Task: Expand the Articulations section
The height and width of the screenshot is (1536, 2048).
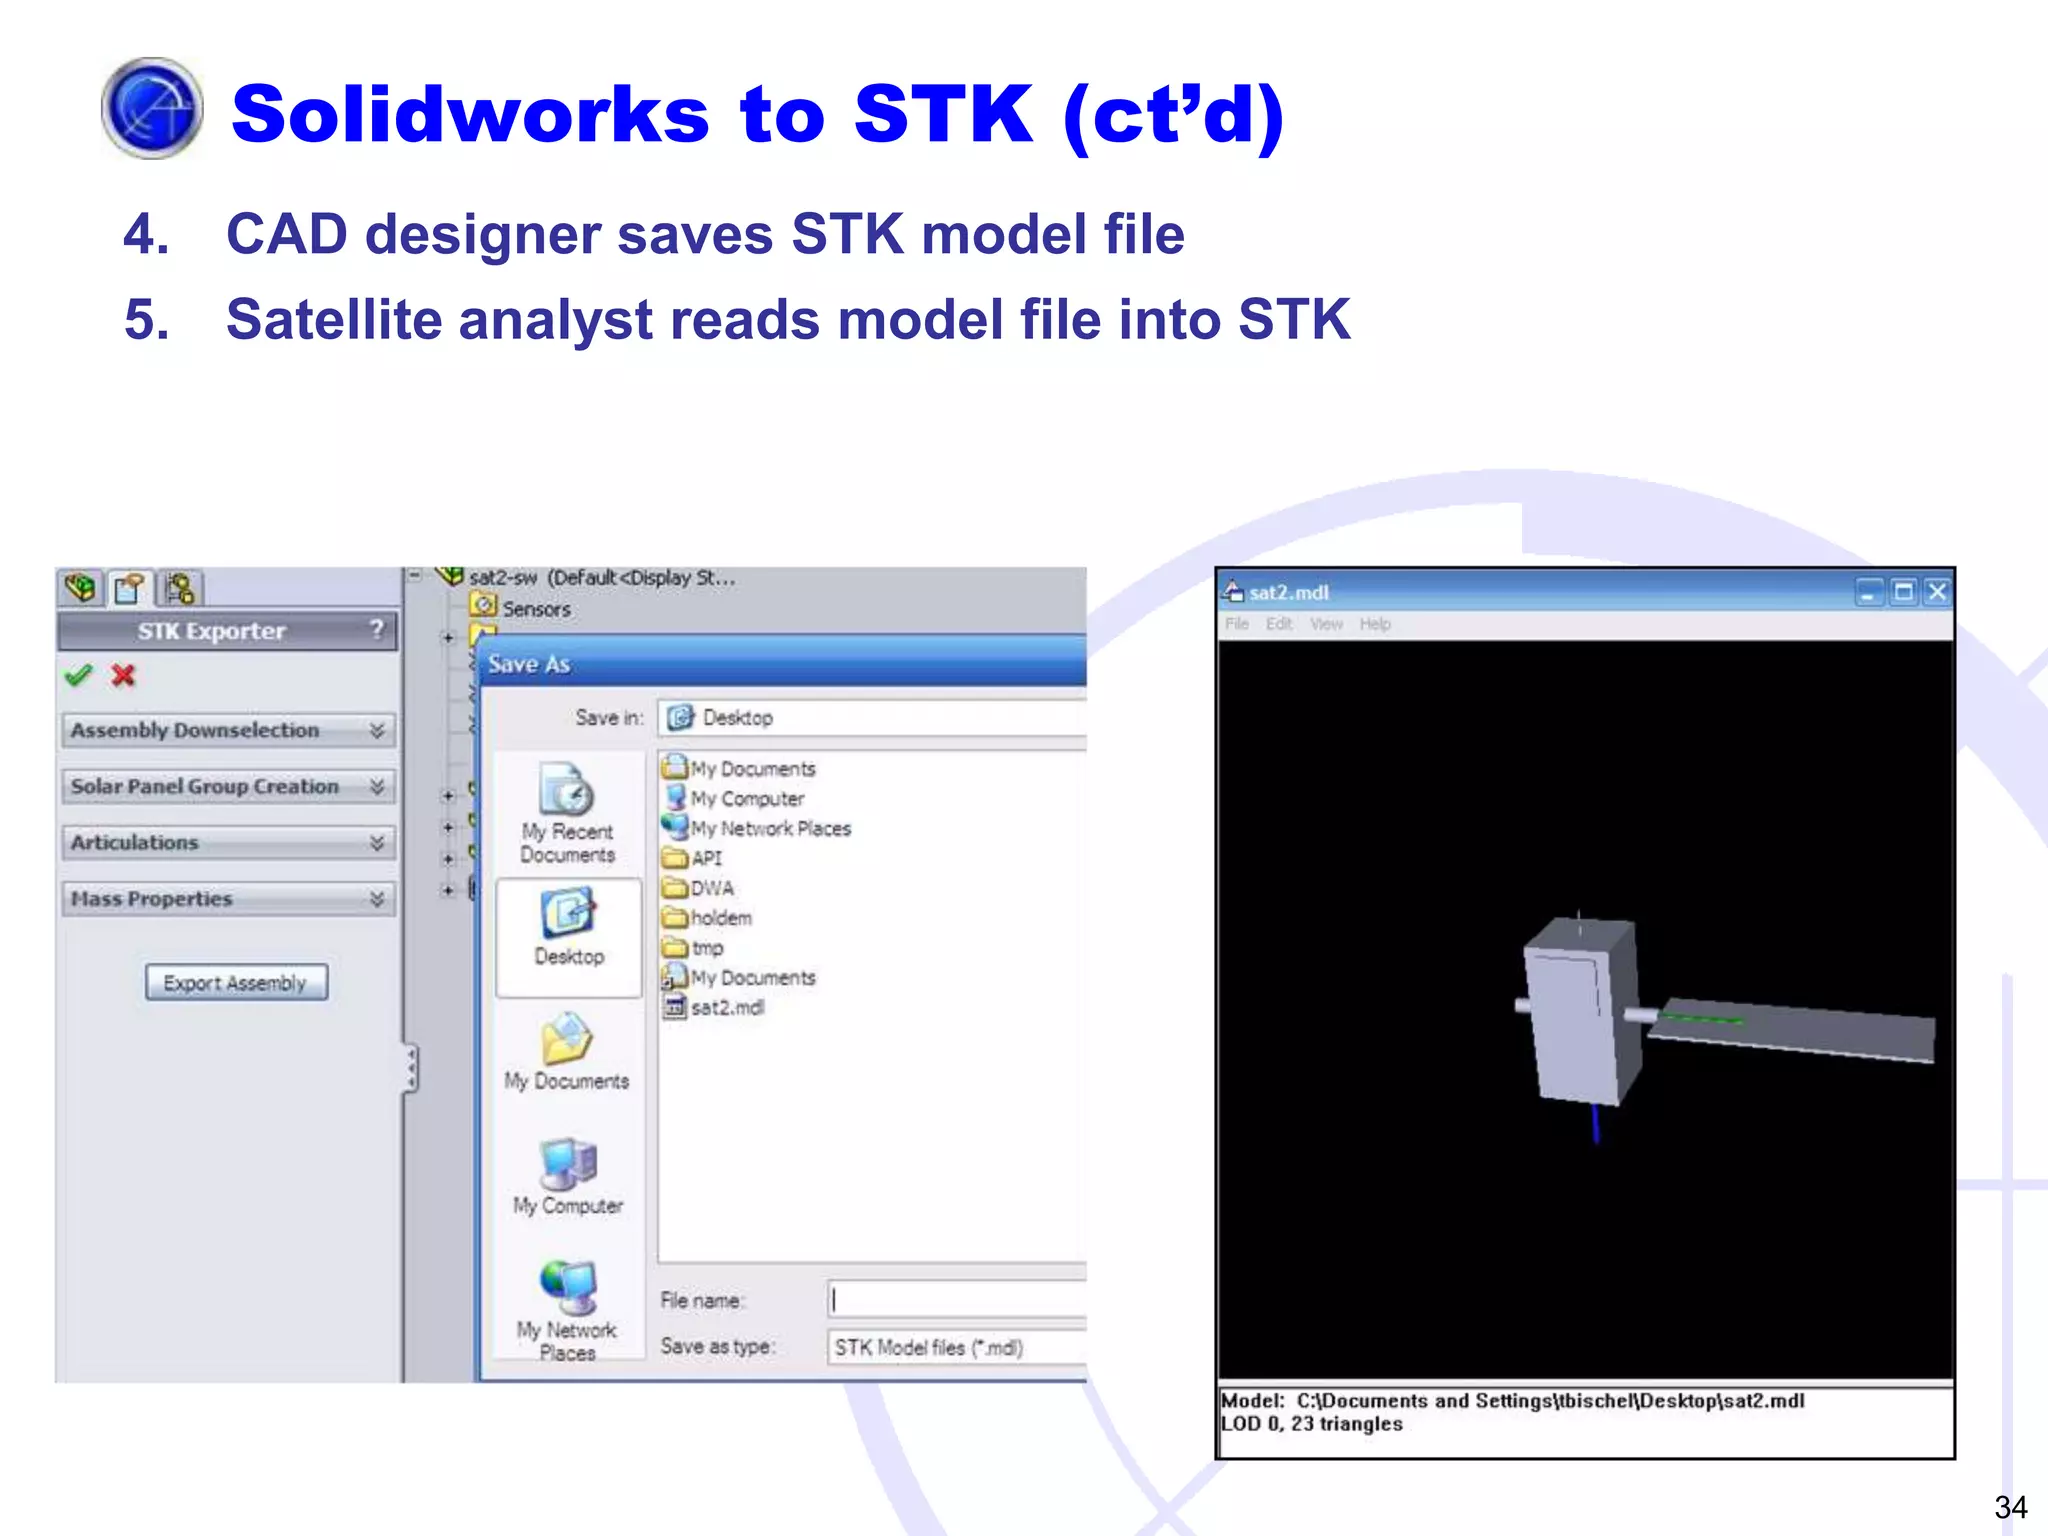Action: click(x=229, y=842)
